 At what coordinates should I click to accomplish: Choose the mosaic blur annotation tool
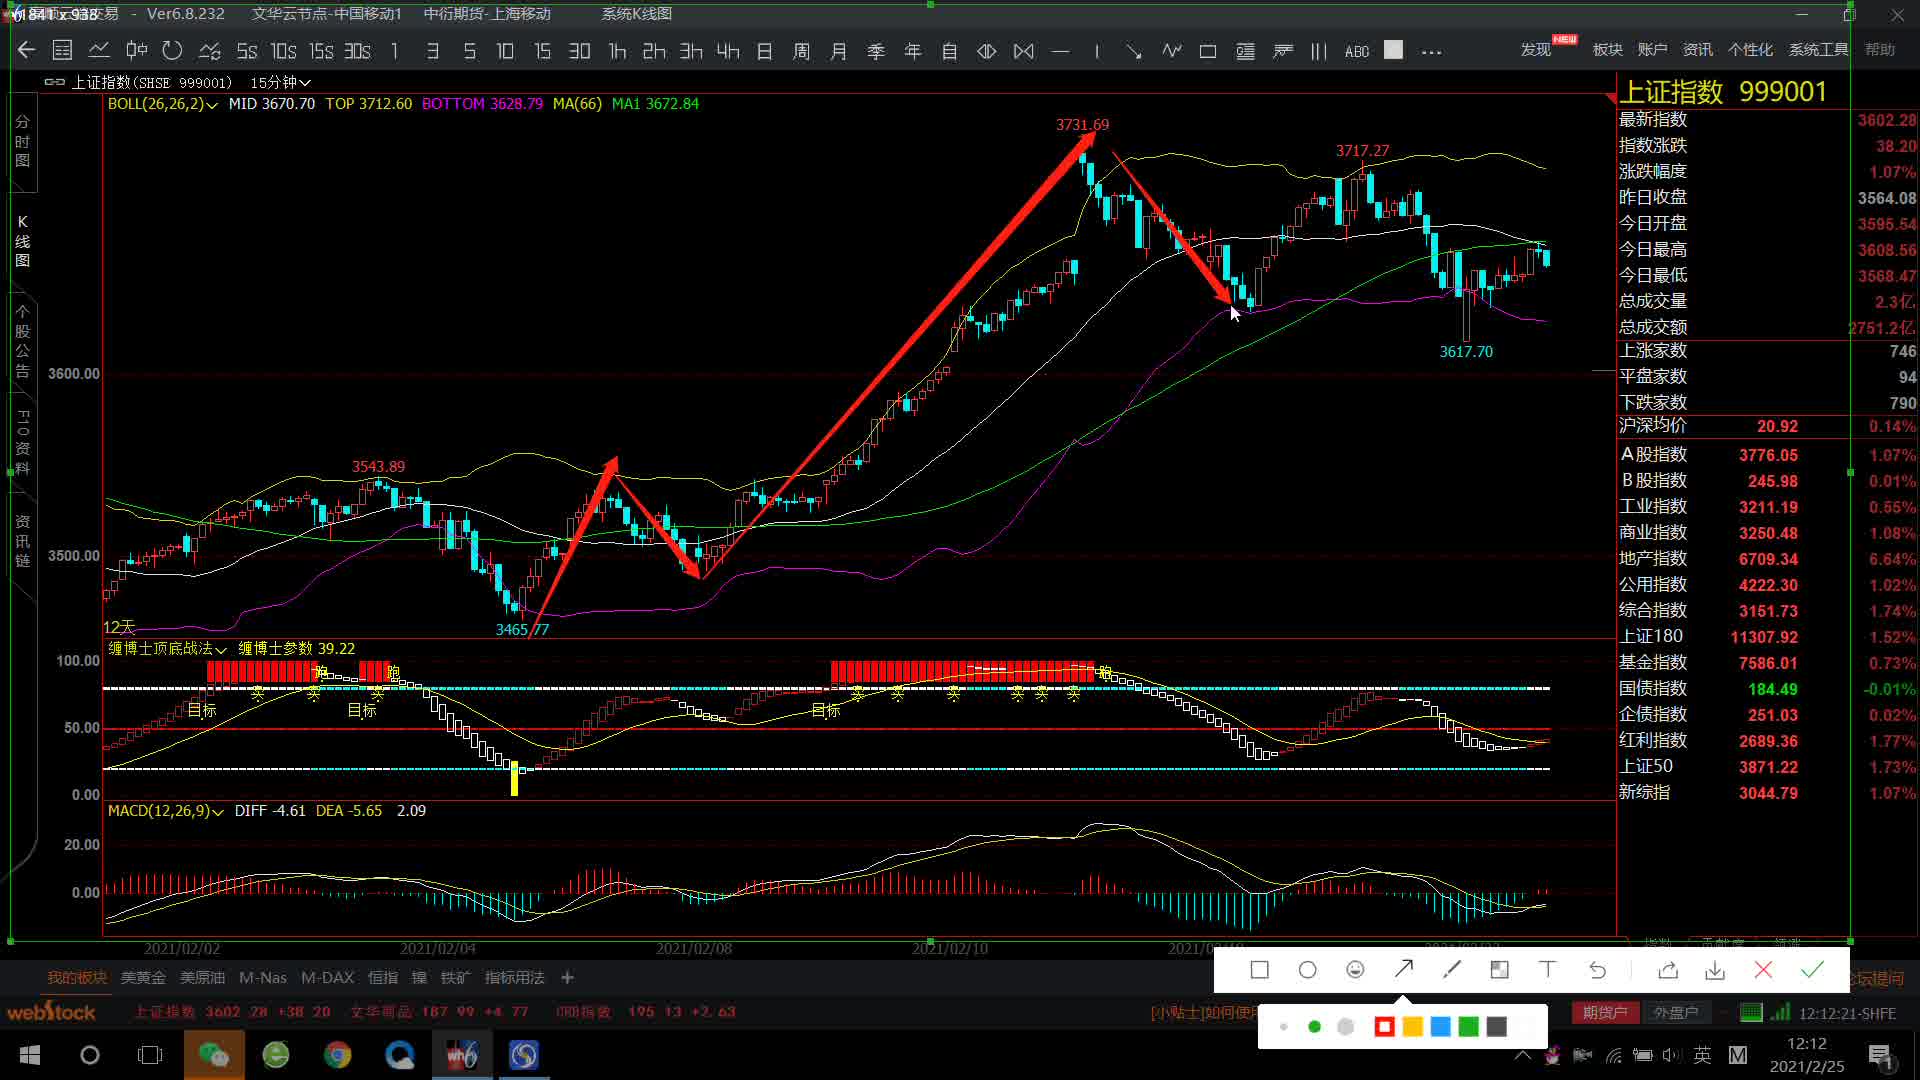[x=1499, y=969]
